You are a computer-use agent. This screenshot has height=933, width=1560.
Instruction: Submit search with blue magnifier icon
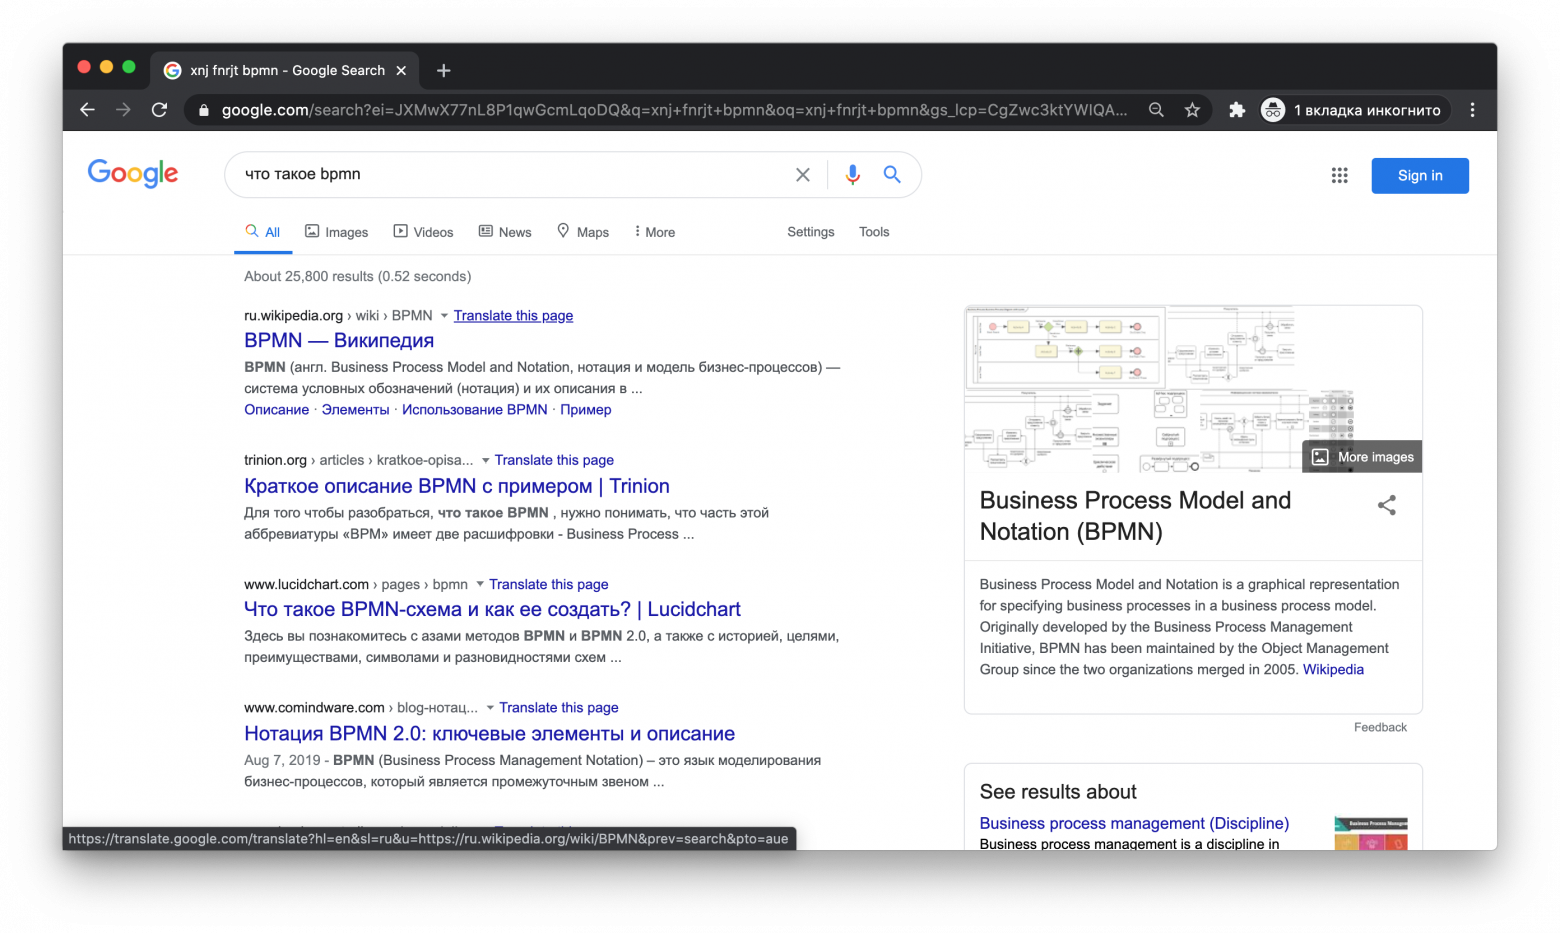pyautogui.click(x=892, y=174)
